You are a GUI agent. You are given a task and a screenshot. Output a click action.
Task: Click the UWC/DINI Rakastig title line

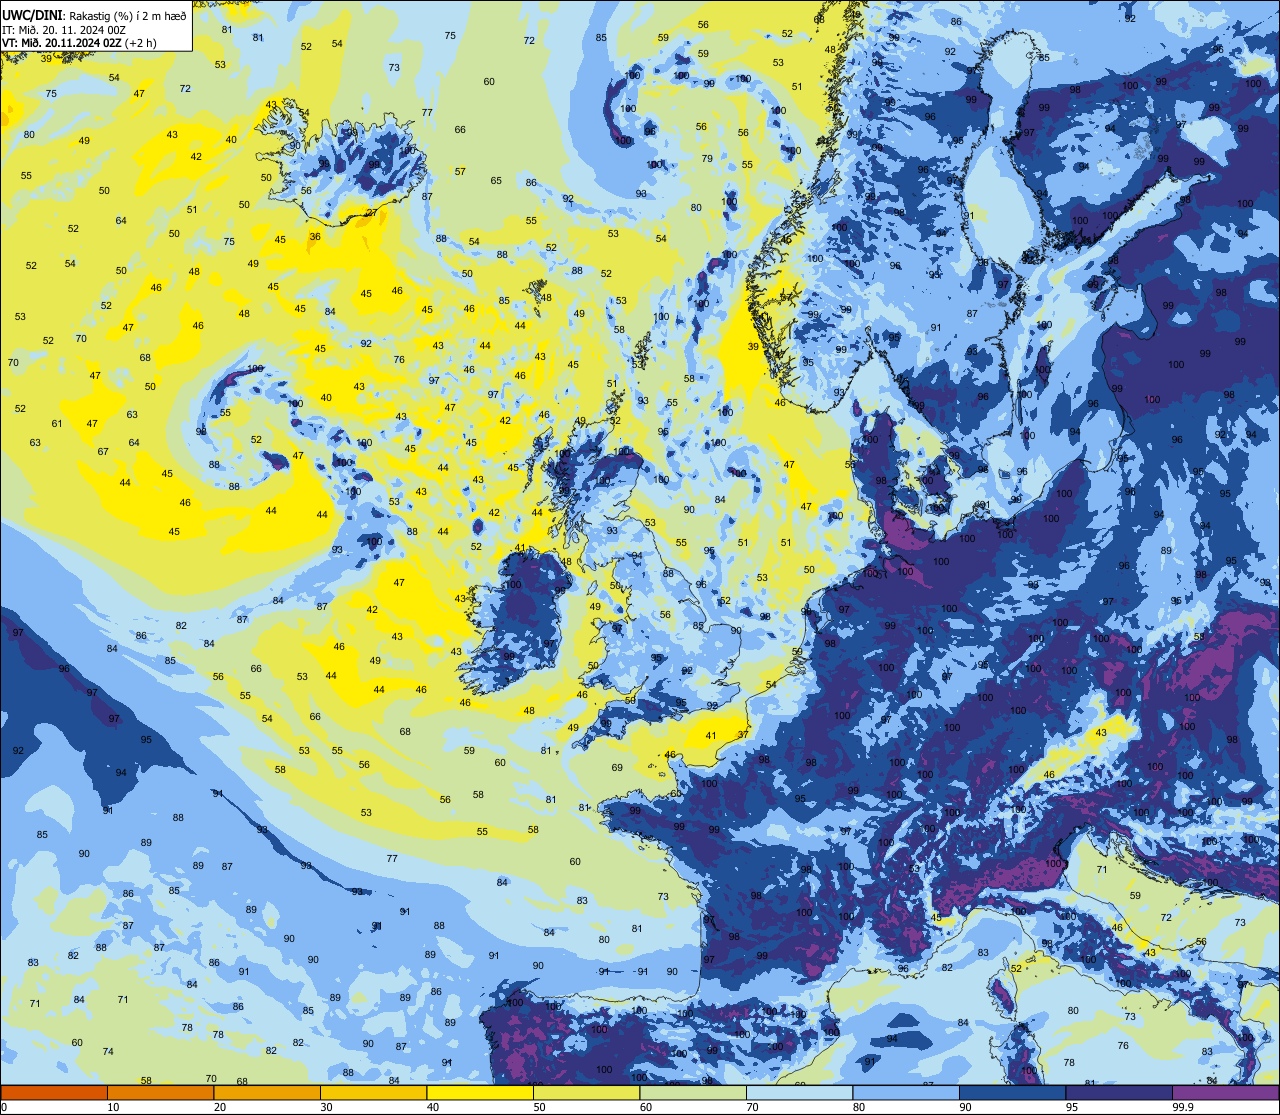95,15
